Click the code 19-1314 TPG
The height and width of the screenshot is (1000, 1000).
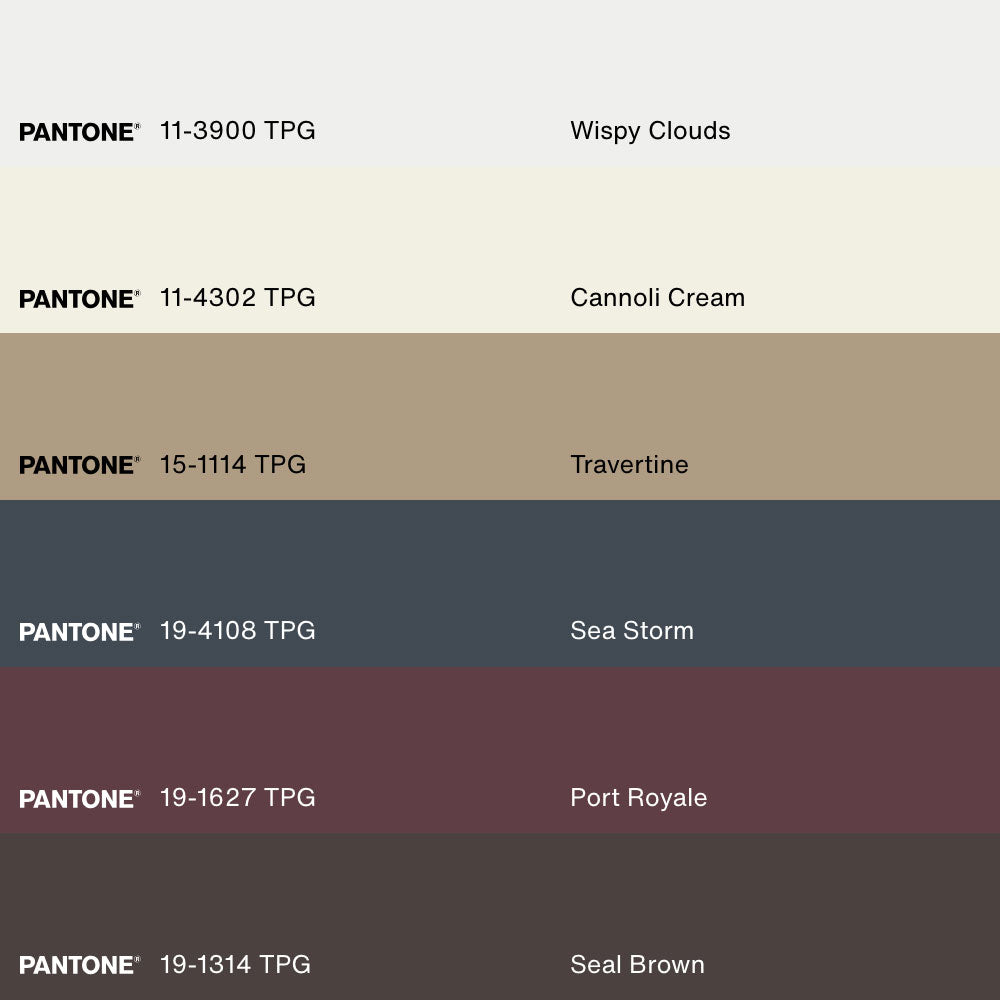[x=235, y=965]
